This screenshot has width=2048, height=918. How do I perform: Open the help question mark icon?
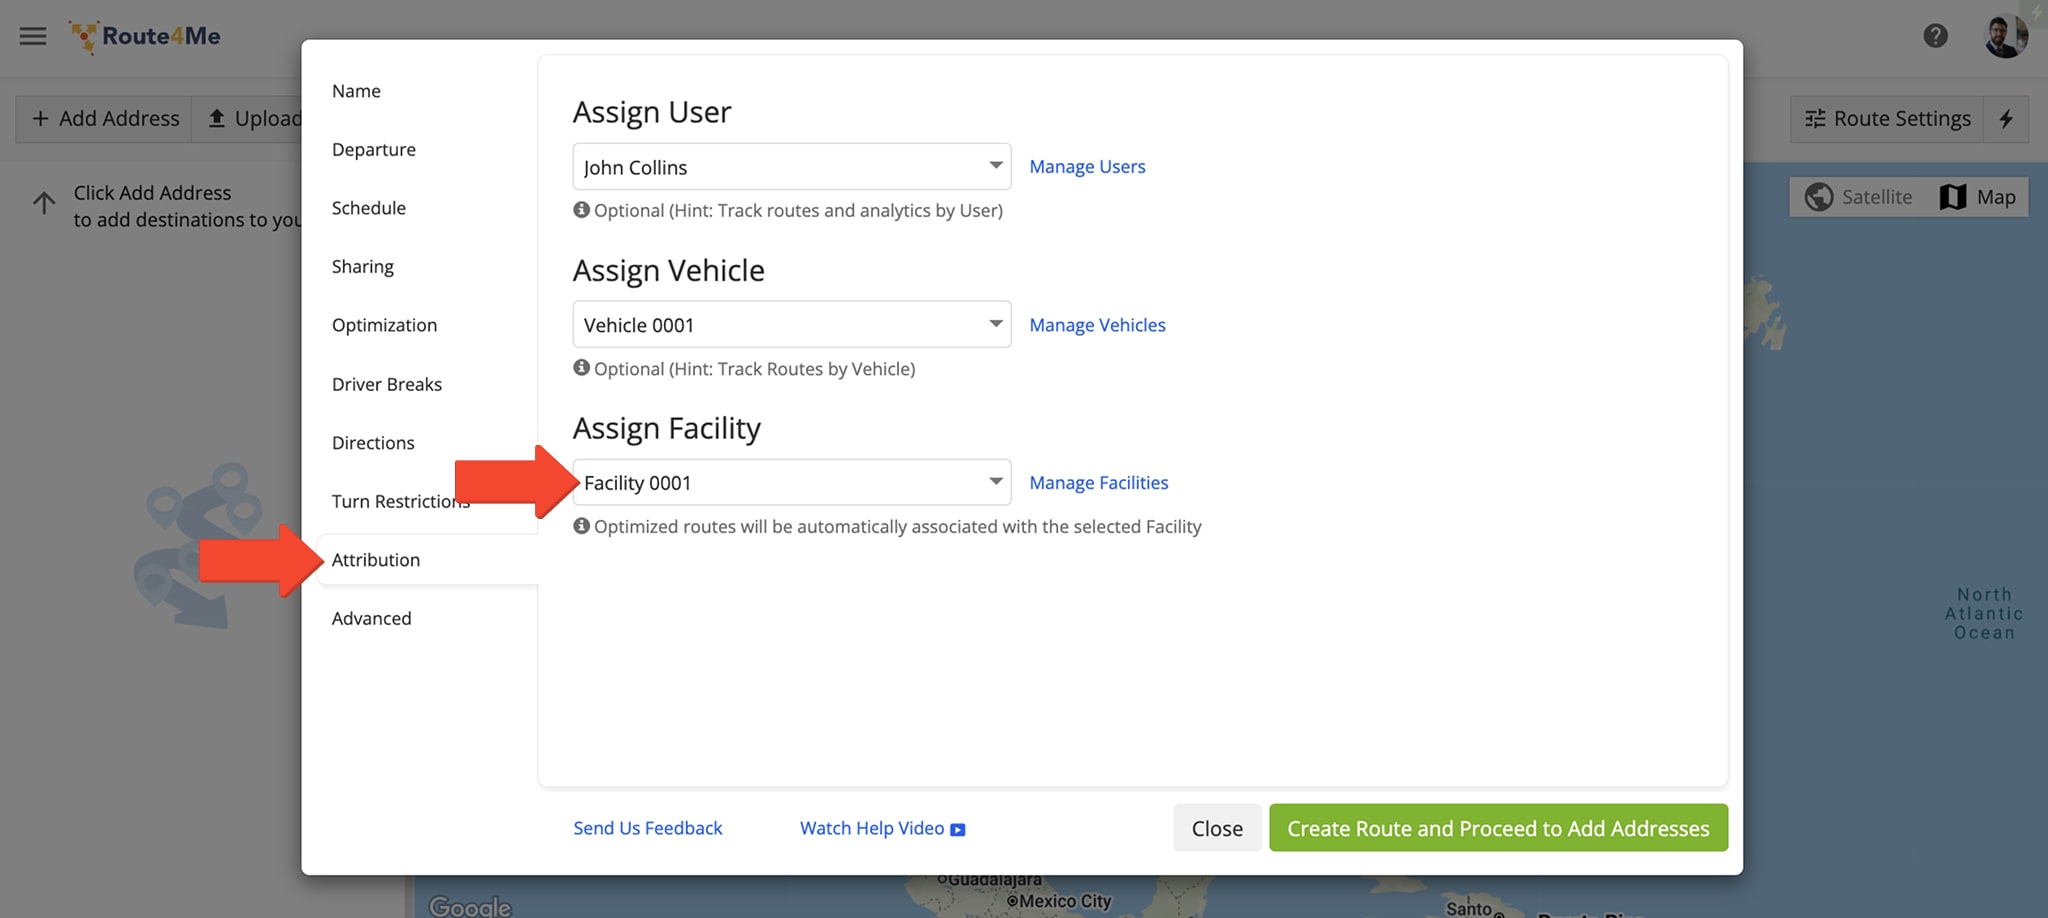[x=1935, y=36]
